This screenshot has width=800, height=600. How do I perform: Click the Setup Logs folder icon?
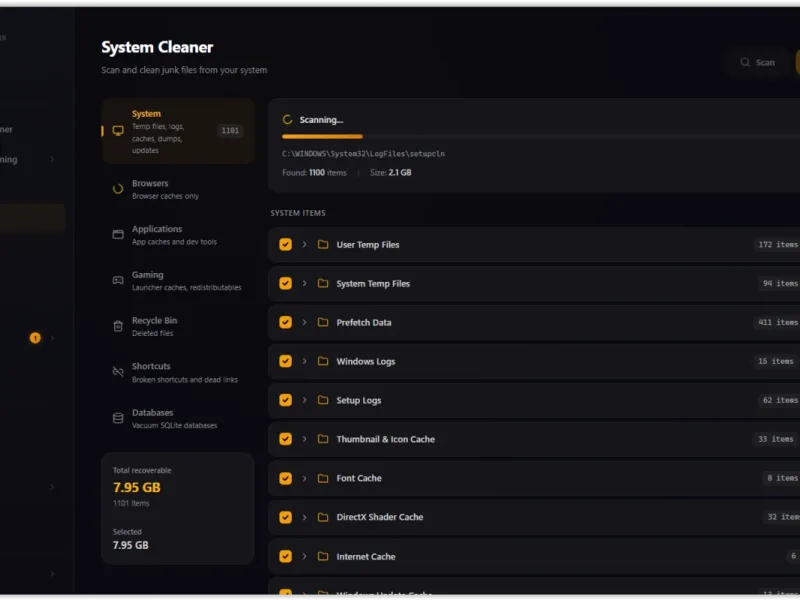tap(323, 400)
